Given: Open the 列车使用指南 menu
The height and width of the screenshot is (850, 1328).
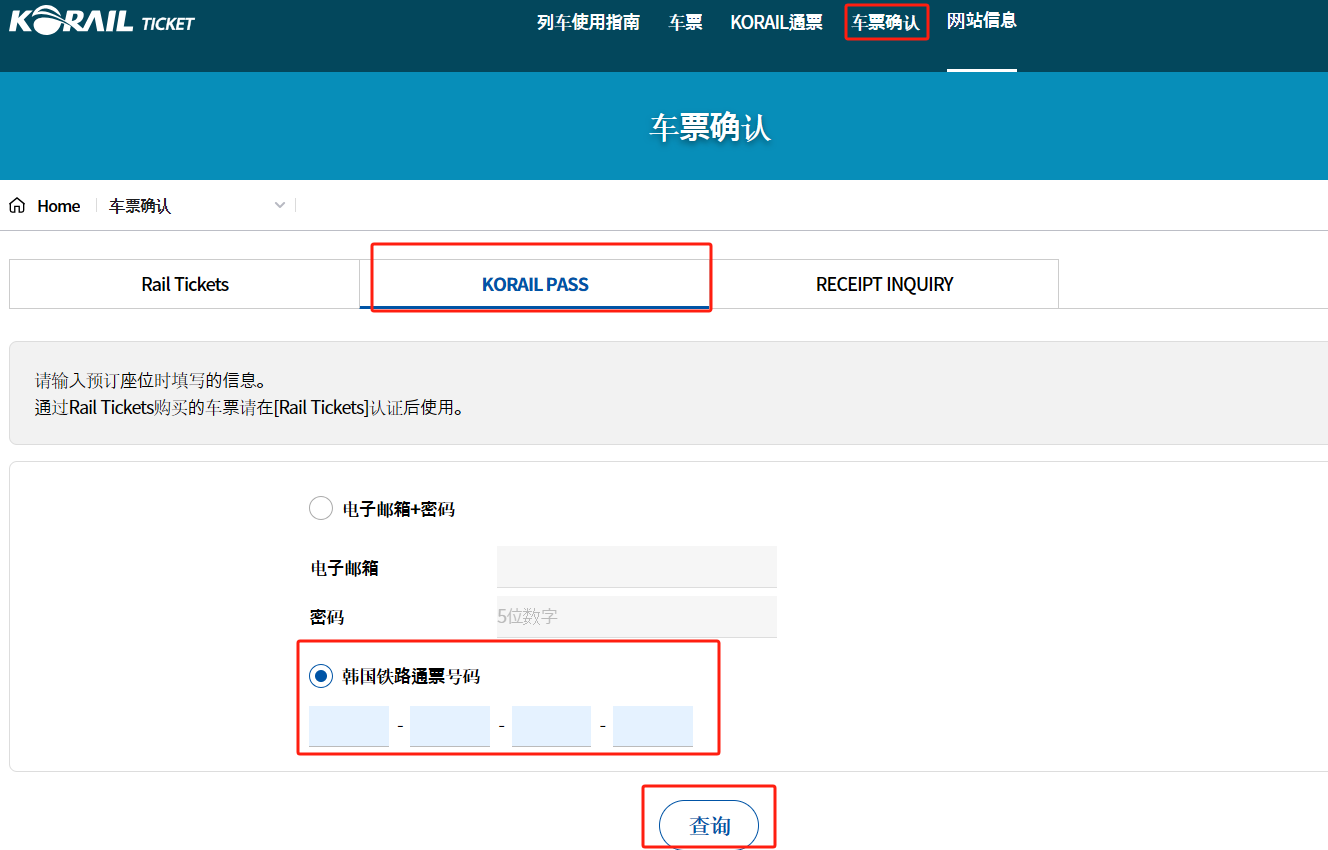Looking at the screenshot, I should pos(588,22).
